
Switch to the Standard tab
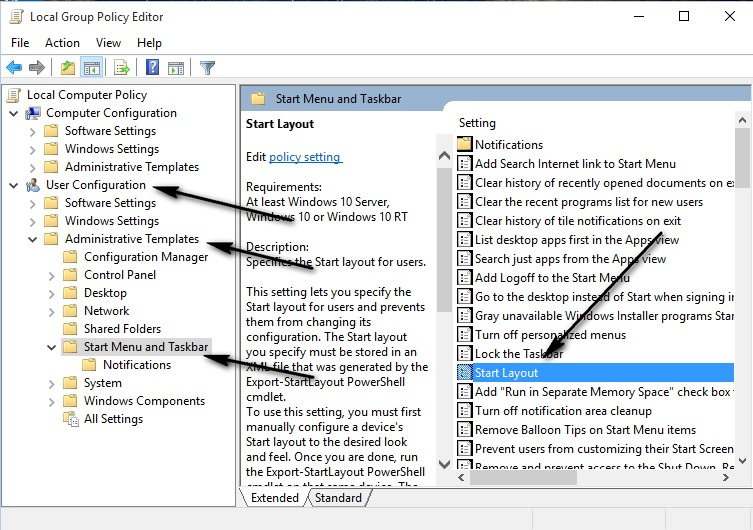[338, 498]
